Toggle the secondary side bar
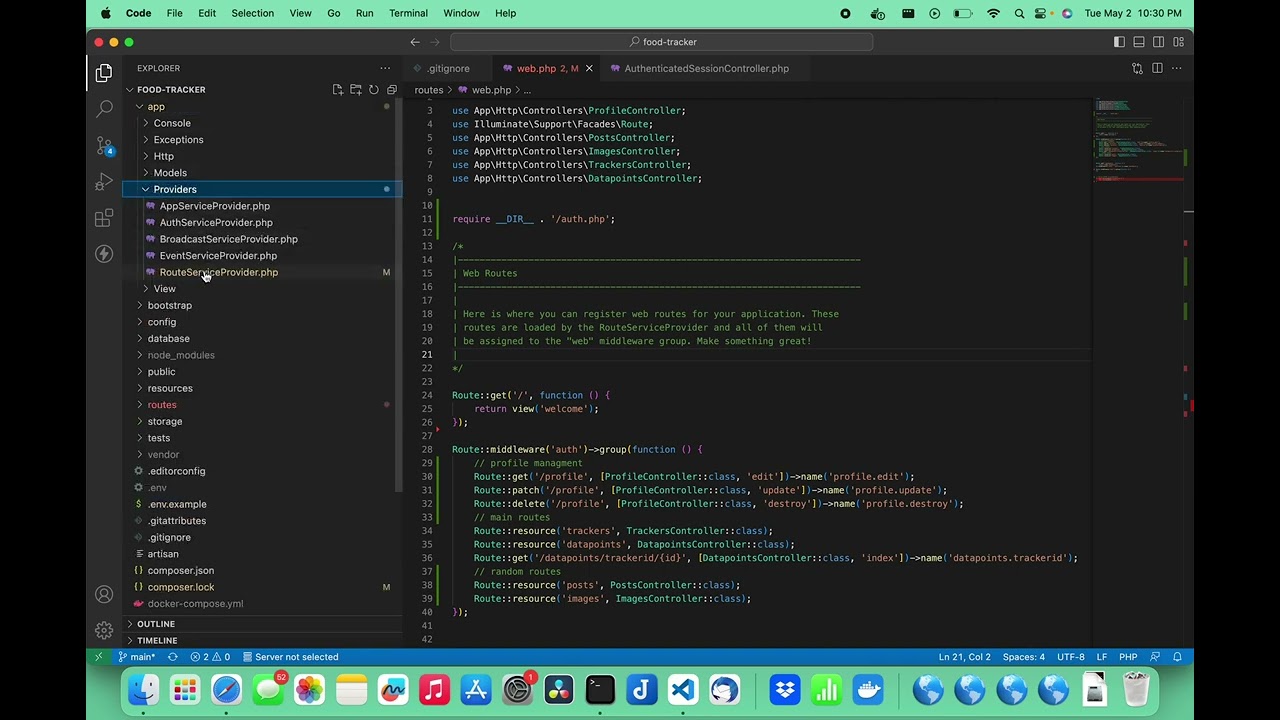1280x720 pixels. pos(1159,42)
